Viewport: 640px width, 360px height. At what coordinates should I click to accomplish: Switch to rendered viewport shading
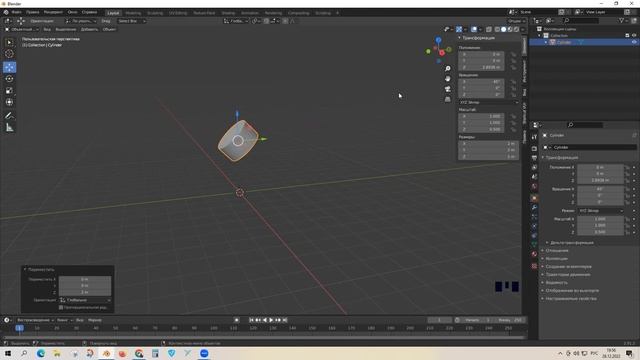[516, 29]
